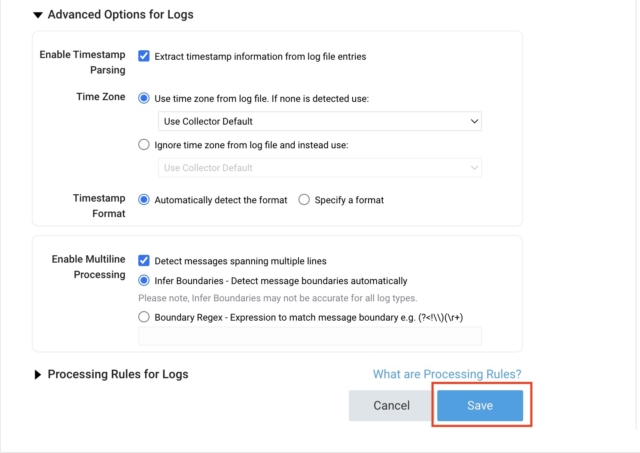Expand Processing Rules for Logs triangle
The height and width of the screenshot is (453, 640).
coord(38,375)
